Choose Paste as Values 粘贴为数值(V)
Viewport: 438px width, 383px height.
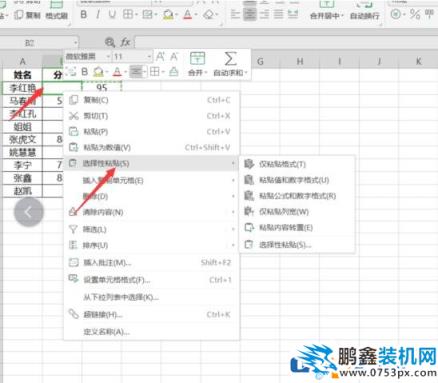tap(151, 147)
